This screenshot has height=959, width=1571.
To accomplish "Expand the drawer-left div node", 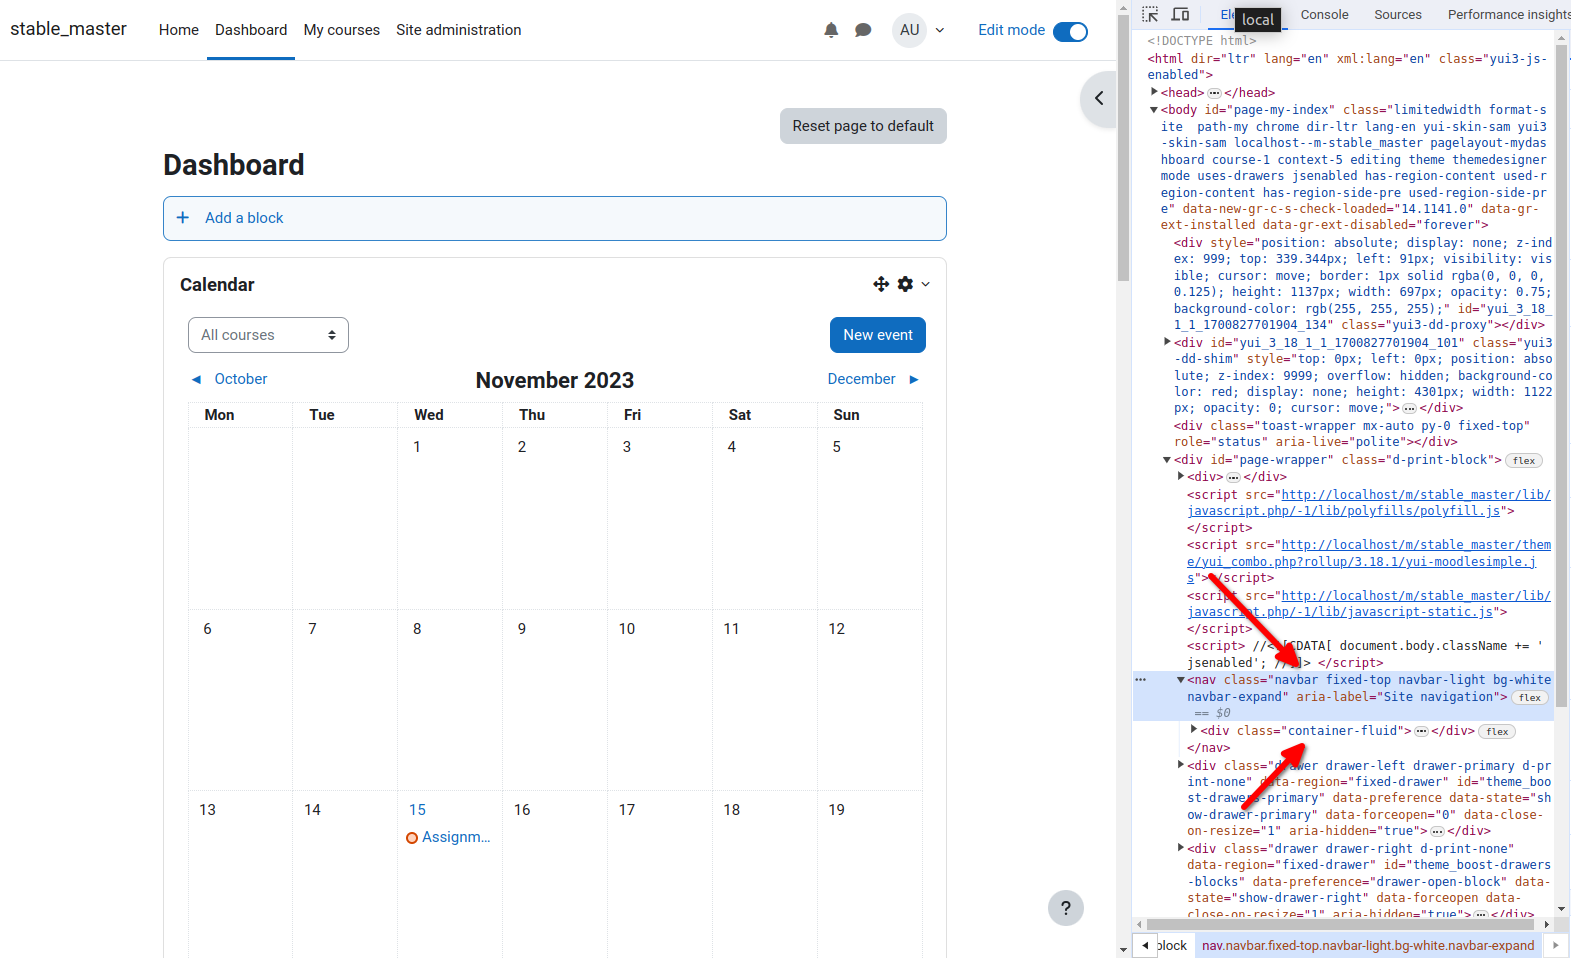I will [1181, 765].
